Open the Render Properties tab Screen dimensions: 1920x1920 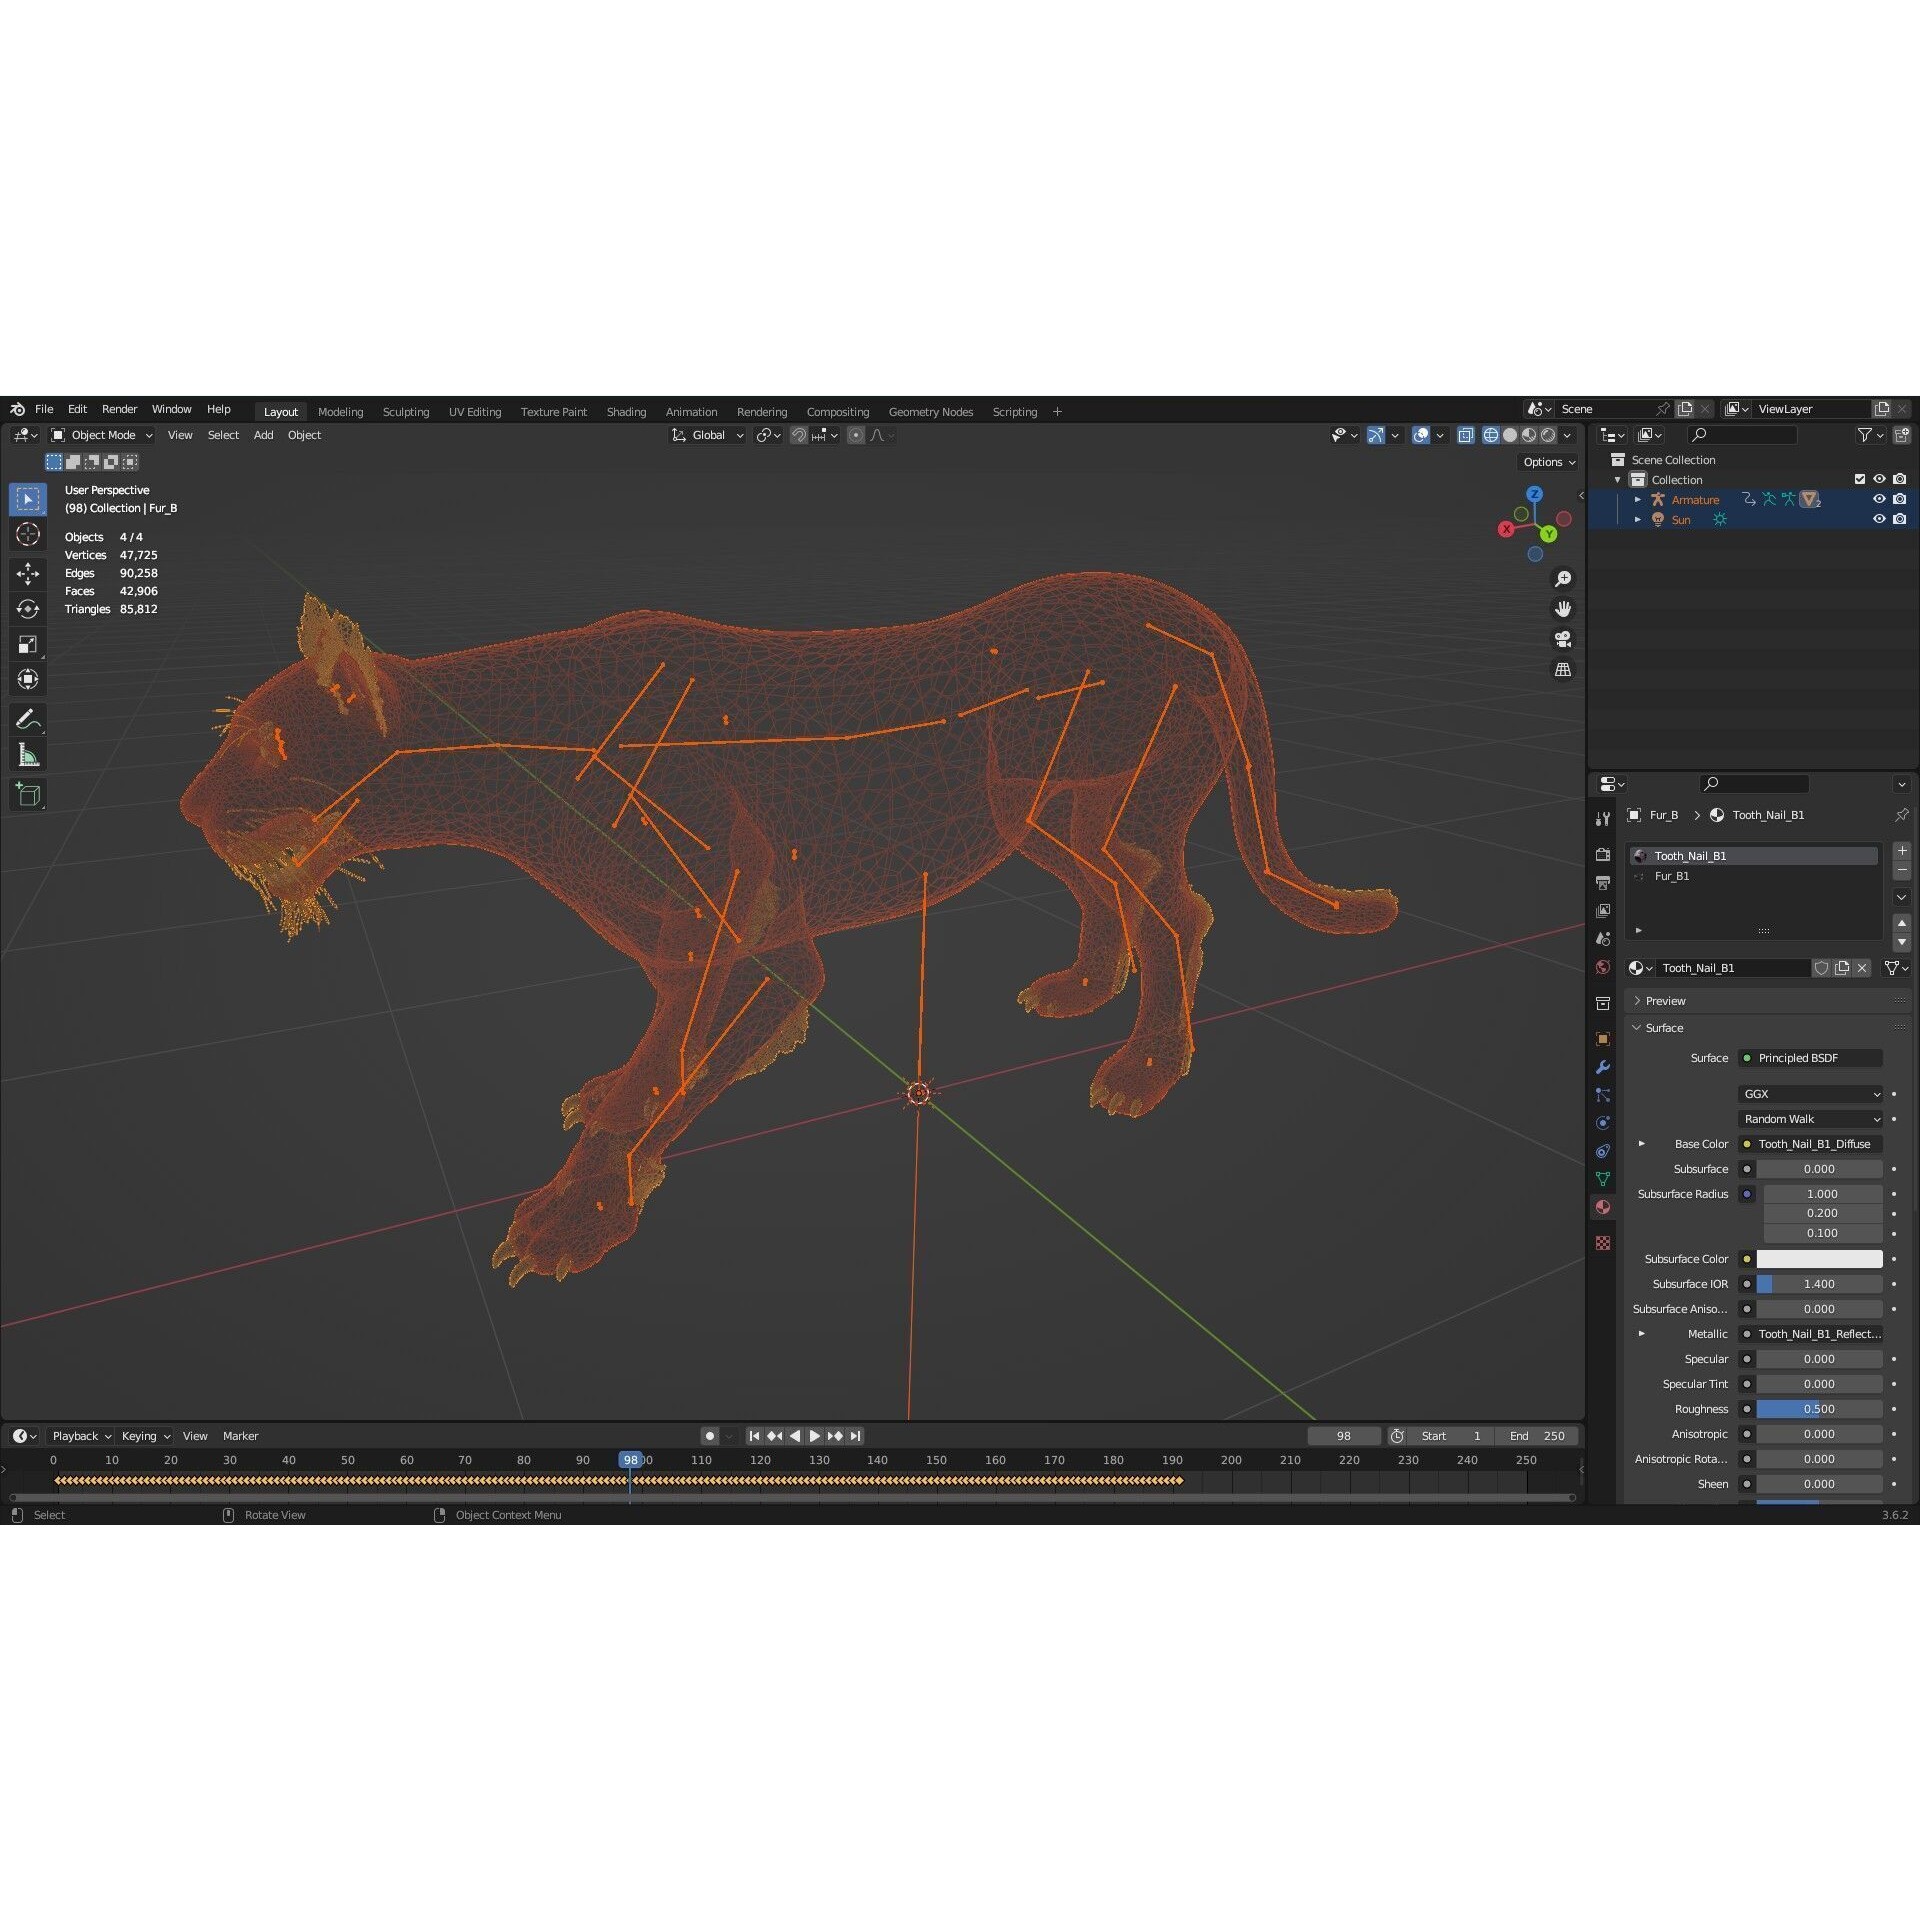pos(1603,854)
